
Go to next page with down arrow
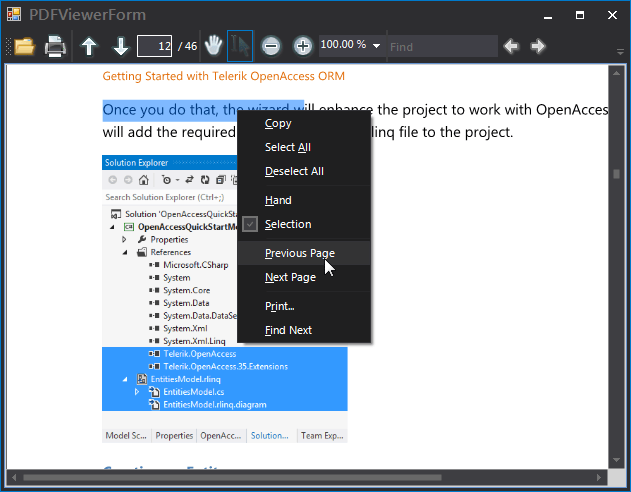121,46
